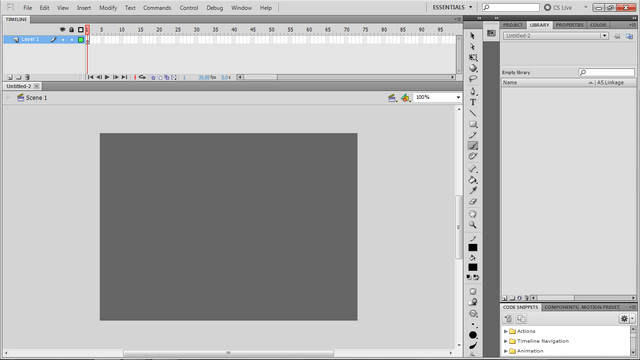Pick the Pencil tool
Viewport: 640px width, 360px height.
[473, 135]
